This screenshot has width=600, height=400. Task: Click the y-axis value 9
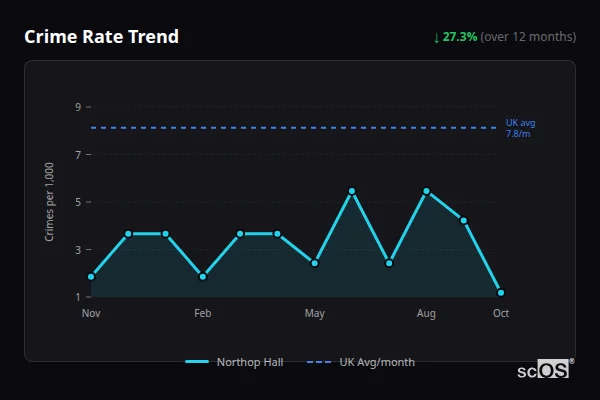click(x=78, y=107)
